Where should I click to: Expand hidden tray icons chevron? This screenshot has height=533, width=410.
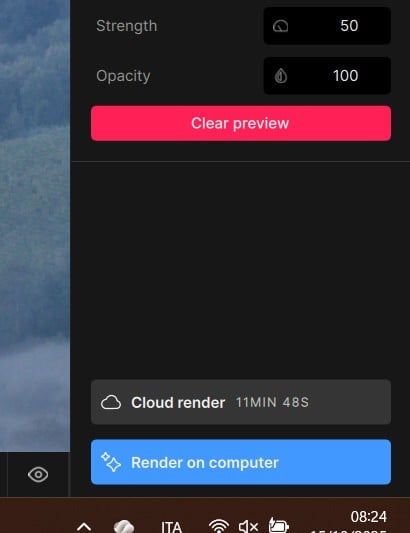(x=84, y=527)
